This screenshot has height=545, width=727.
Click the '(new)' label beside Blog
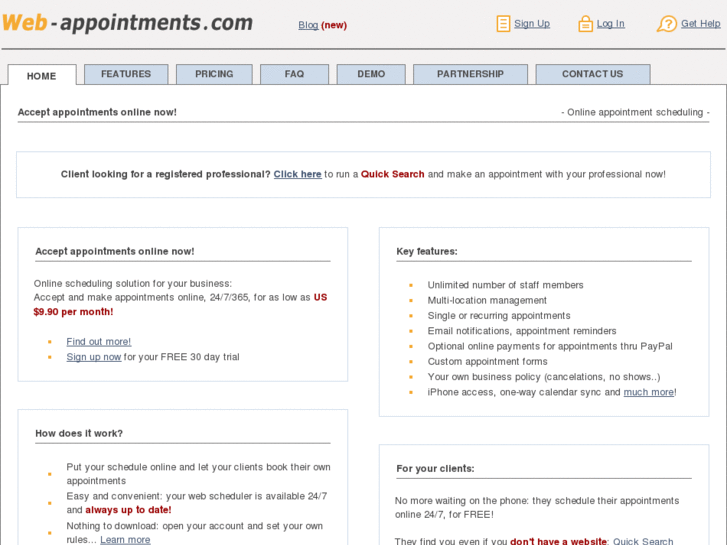pos(334,25)
